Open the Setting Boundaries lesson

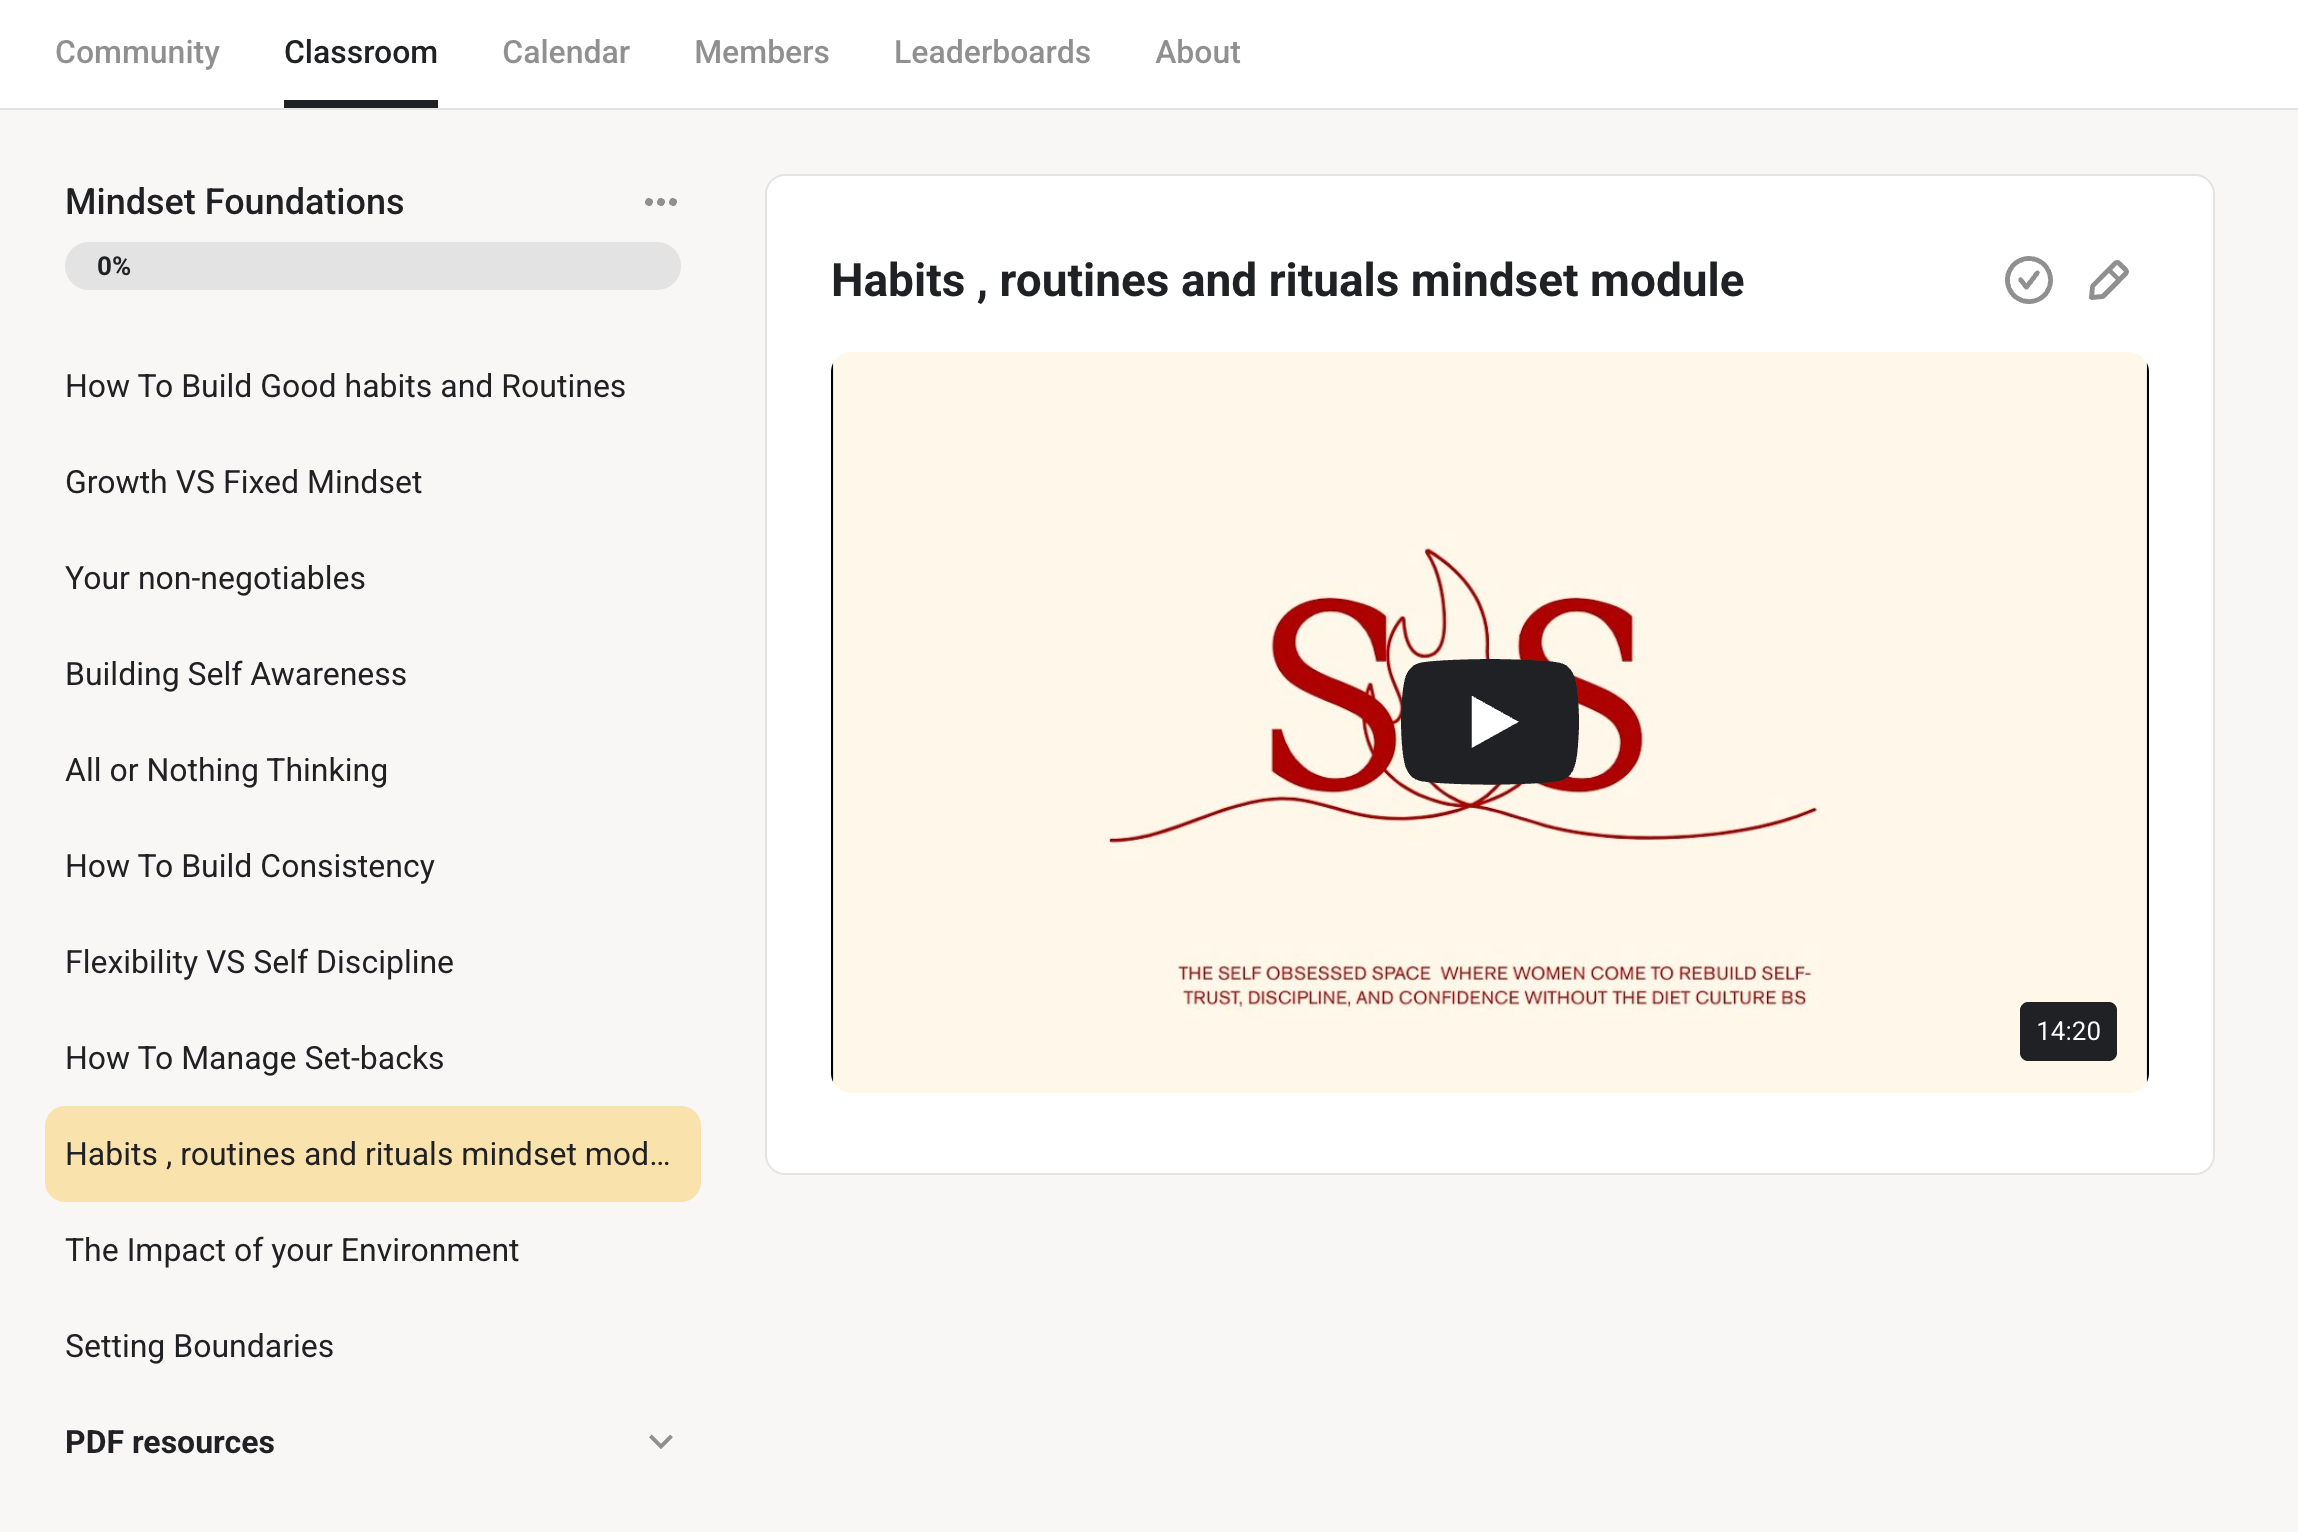pos(199,1346)
